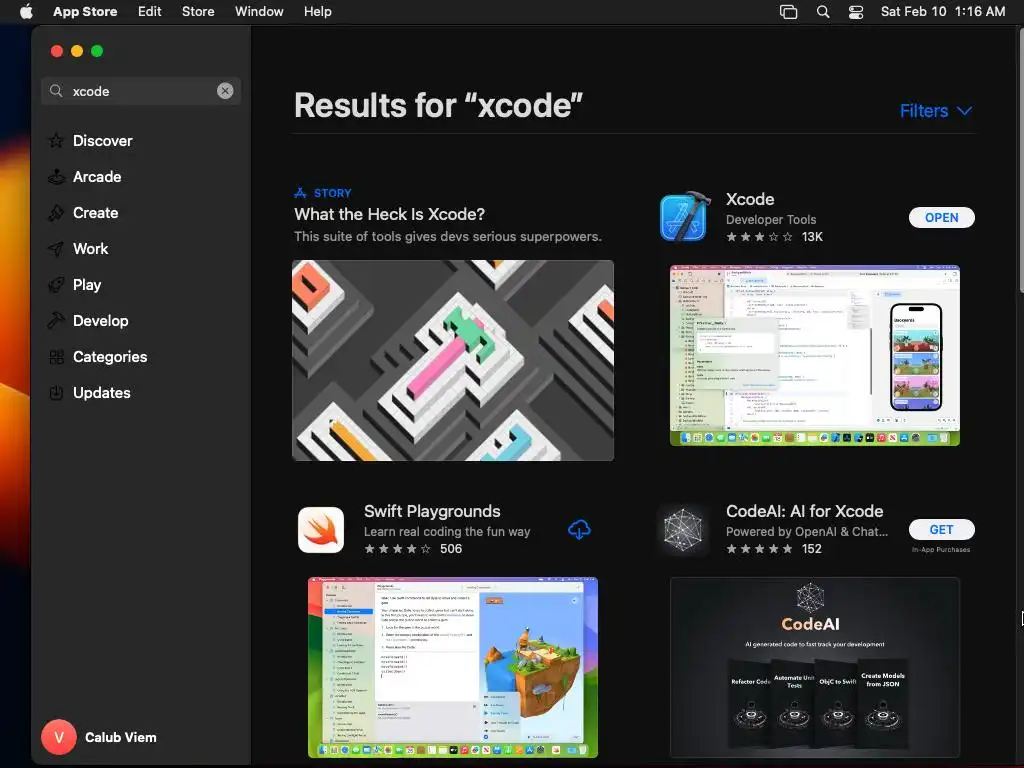The height and width of the screenshot is (768, 1024).
Task: Click the Updates download icon
Action: point(56,392)
